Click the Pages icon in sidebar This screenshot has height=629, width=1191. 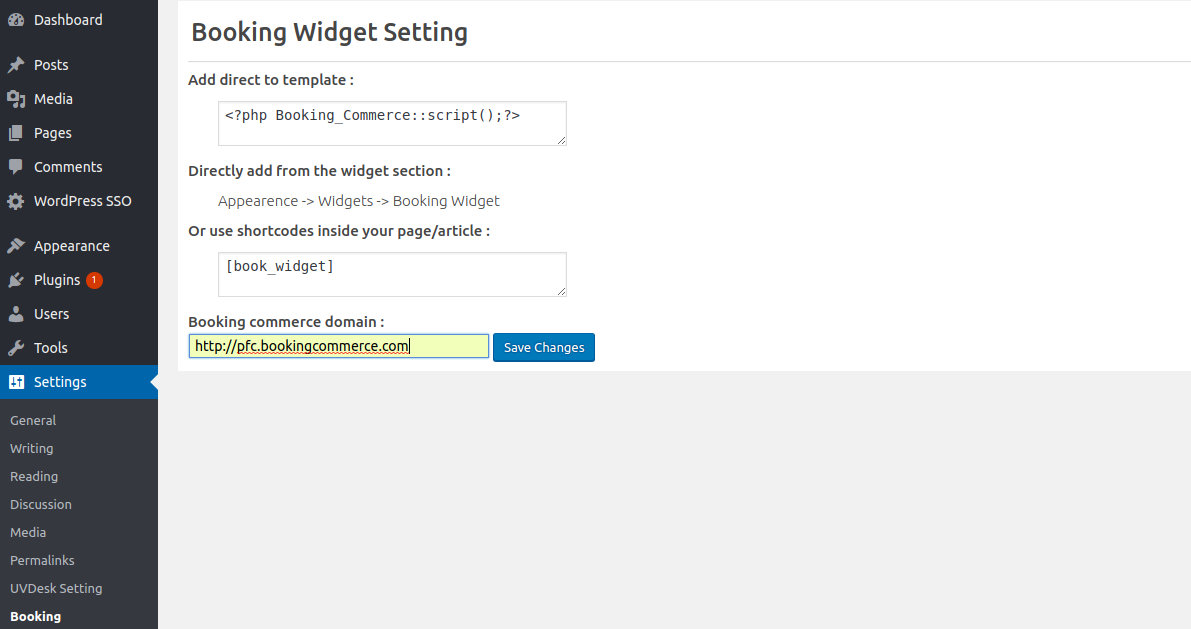[16, 133]
